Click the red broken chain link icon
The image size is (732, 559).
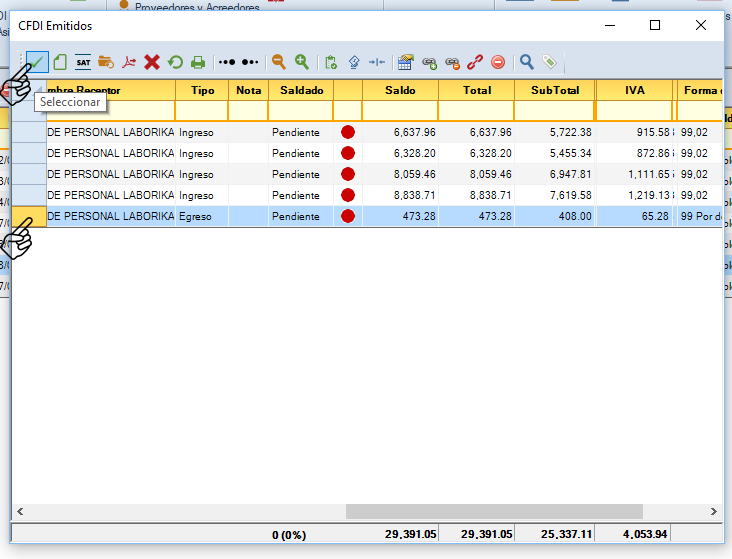[475, 62]
